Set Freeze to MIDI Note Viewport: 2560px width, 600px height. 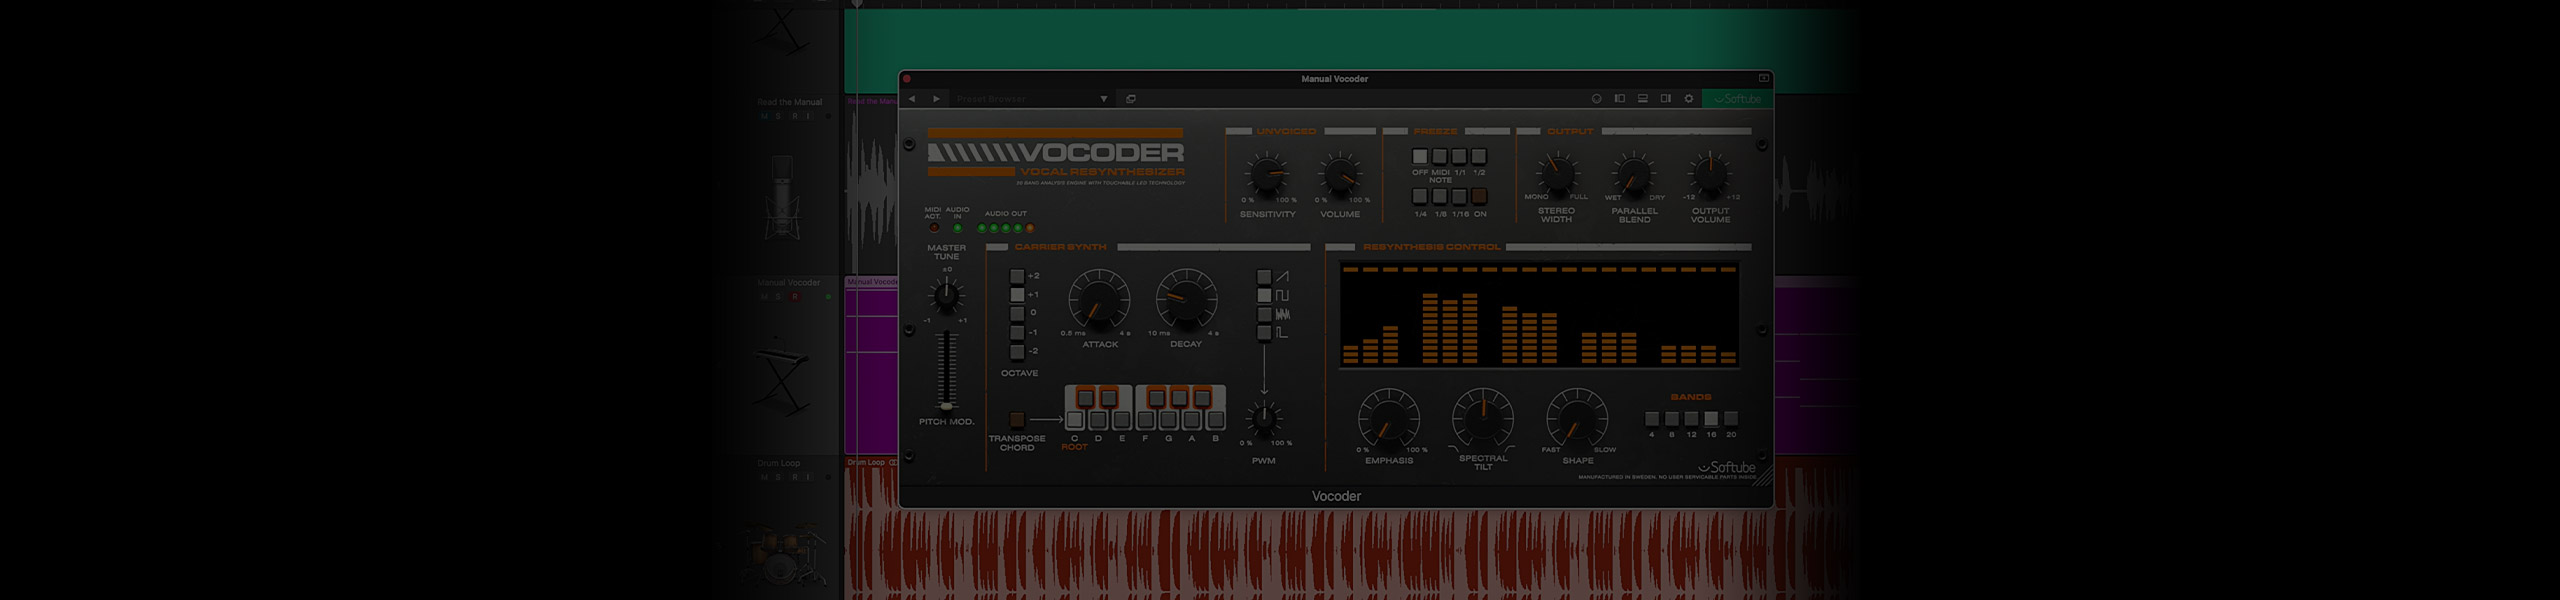coord(1440,157)
